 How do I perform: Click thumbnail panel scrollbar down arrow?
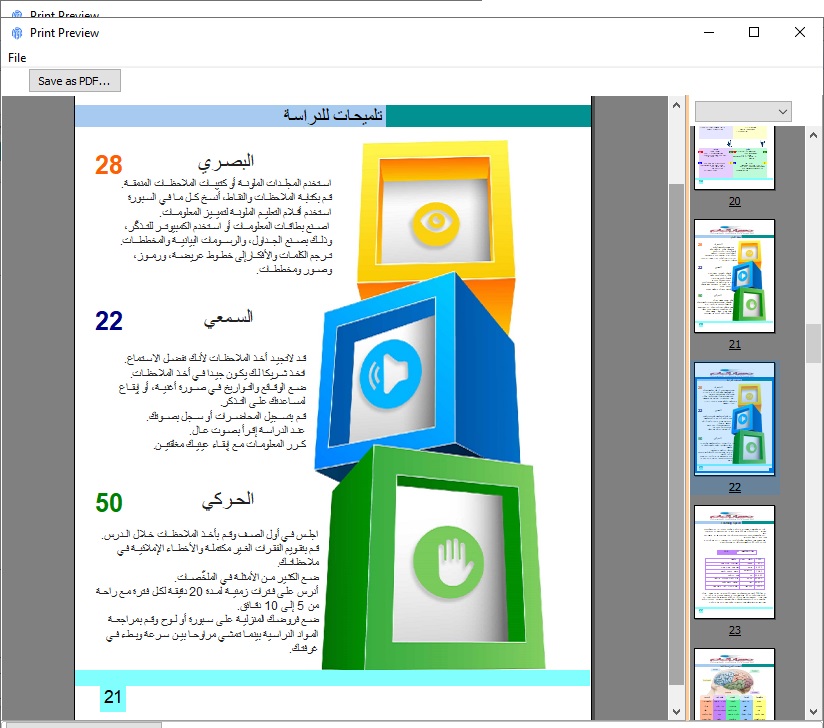(813, 712)
